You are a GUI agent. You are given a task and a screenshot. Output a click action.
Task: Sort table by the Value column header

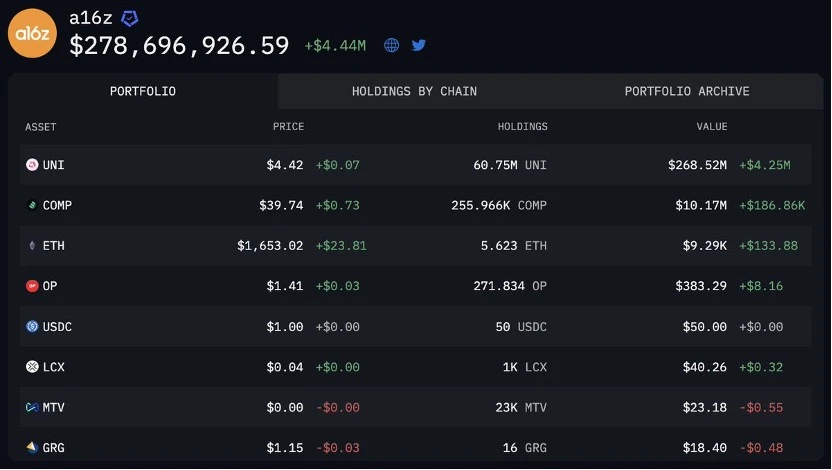[x=712, y=127]
